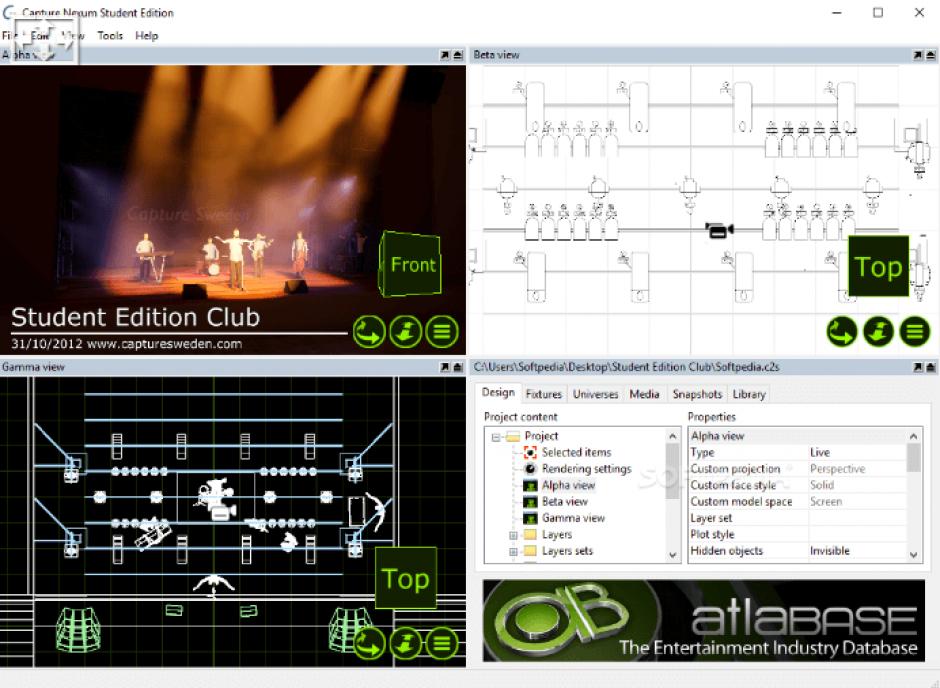Click the Custom model space value Screen
Viewport: 940px width, 688px height.
pos(826,502)
